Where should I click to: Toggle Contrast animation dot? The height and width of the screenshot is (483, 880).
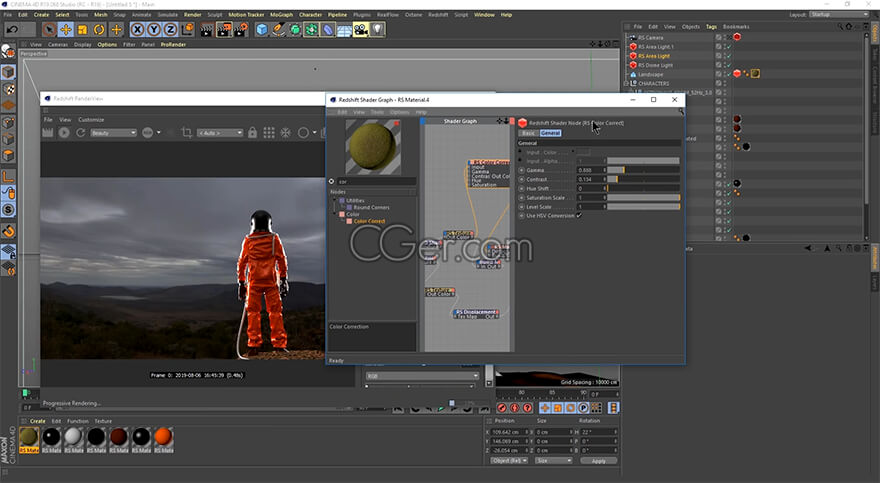click(521, 180)
